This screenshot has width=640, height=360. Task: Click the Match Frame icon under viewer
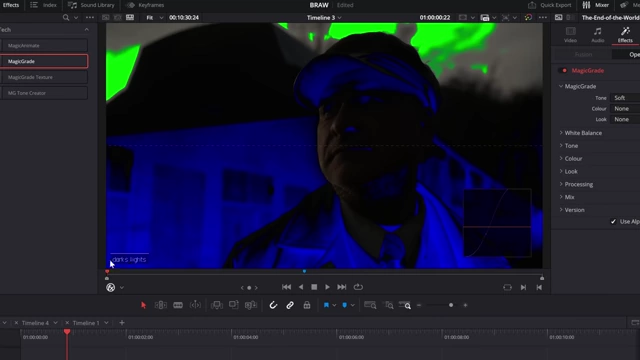(x=507, y=287)
